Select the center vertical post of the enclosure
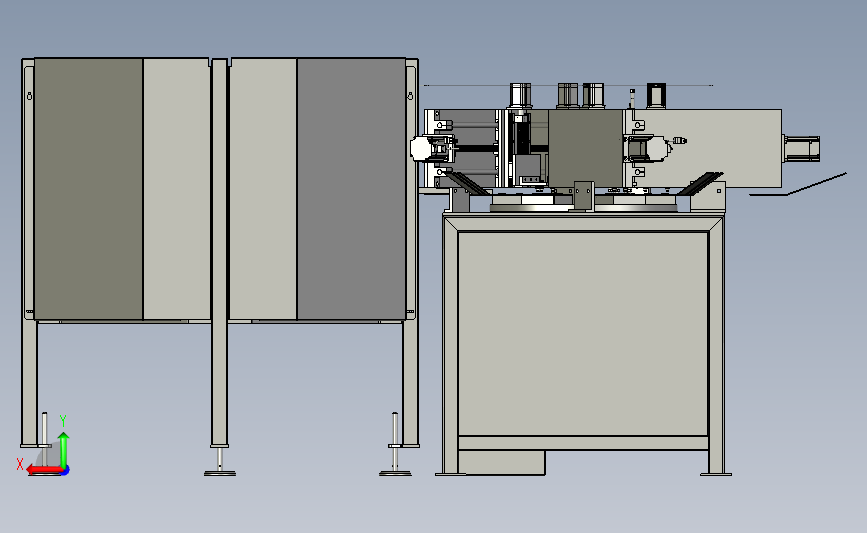Image resolution: width=867 pixels, height=533 pixels. (x=220, y=252)
